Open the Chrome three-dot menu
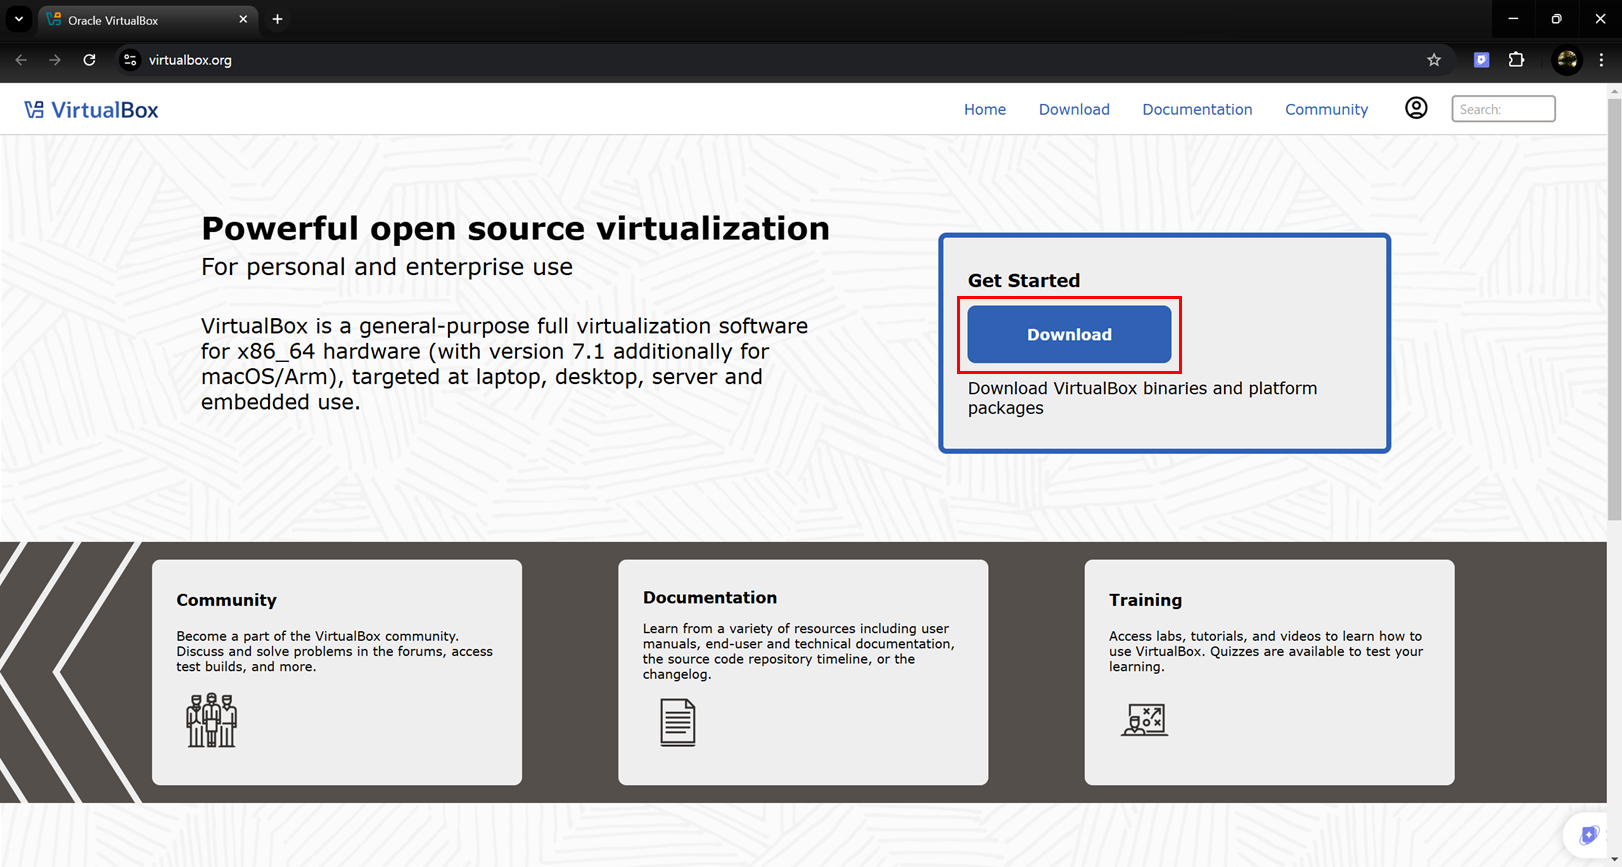Screen dimensions: 1622x867 tap(1601, 60)
